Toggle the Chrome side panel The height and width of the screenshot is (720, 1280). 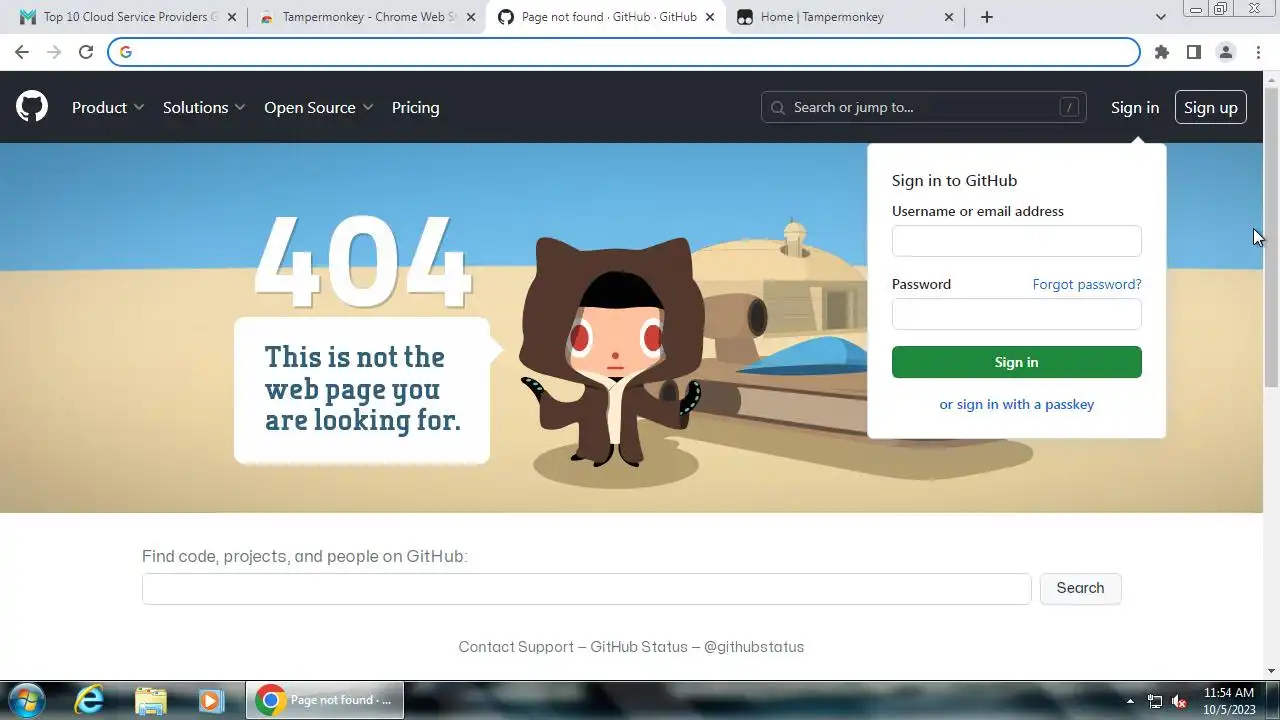(1193, 52)
